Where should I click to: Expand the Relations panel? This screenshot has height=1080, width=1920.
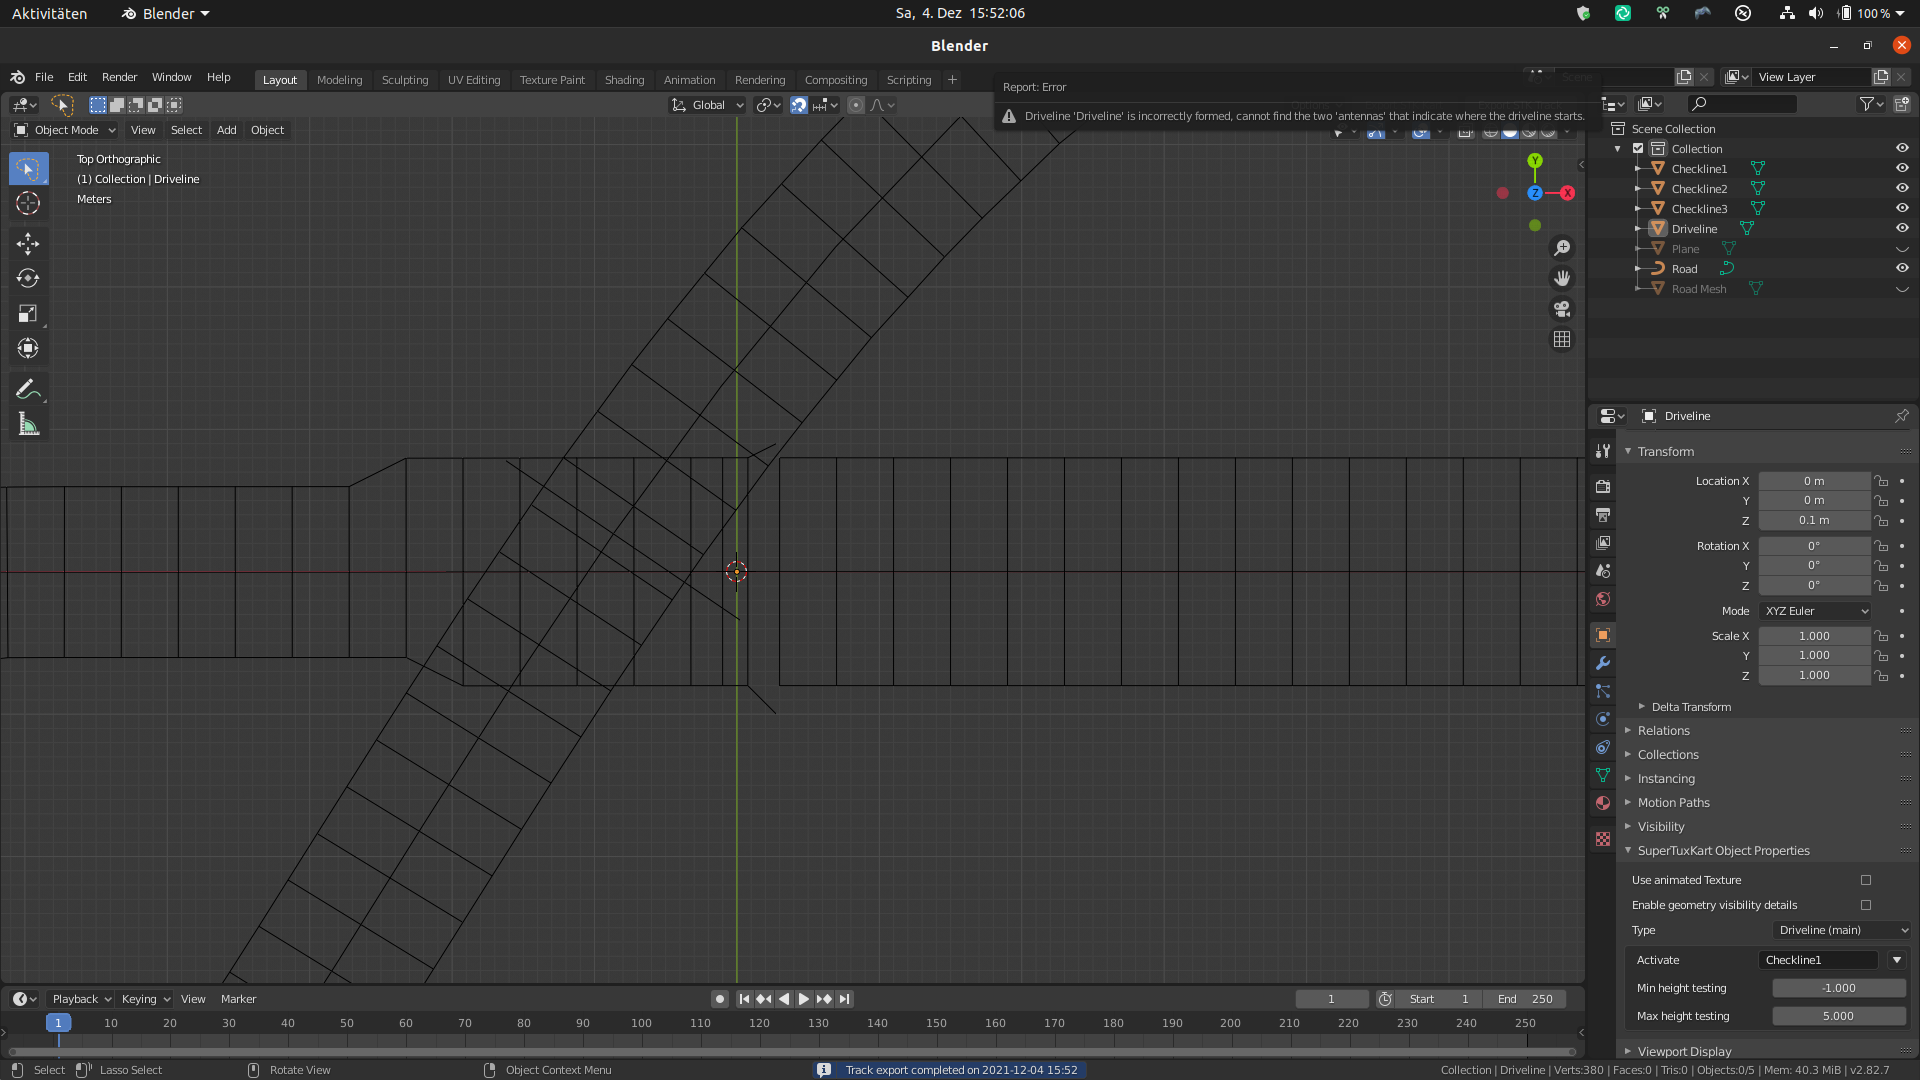[1663, 731]
